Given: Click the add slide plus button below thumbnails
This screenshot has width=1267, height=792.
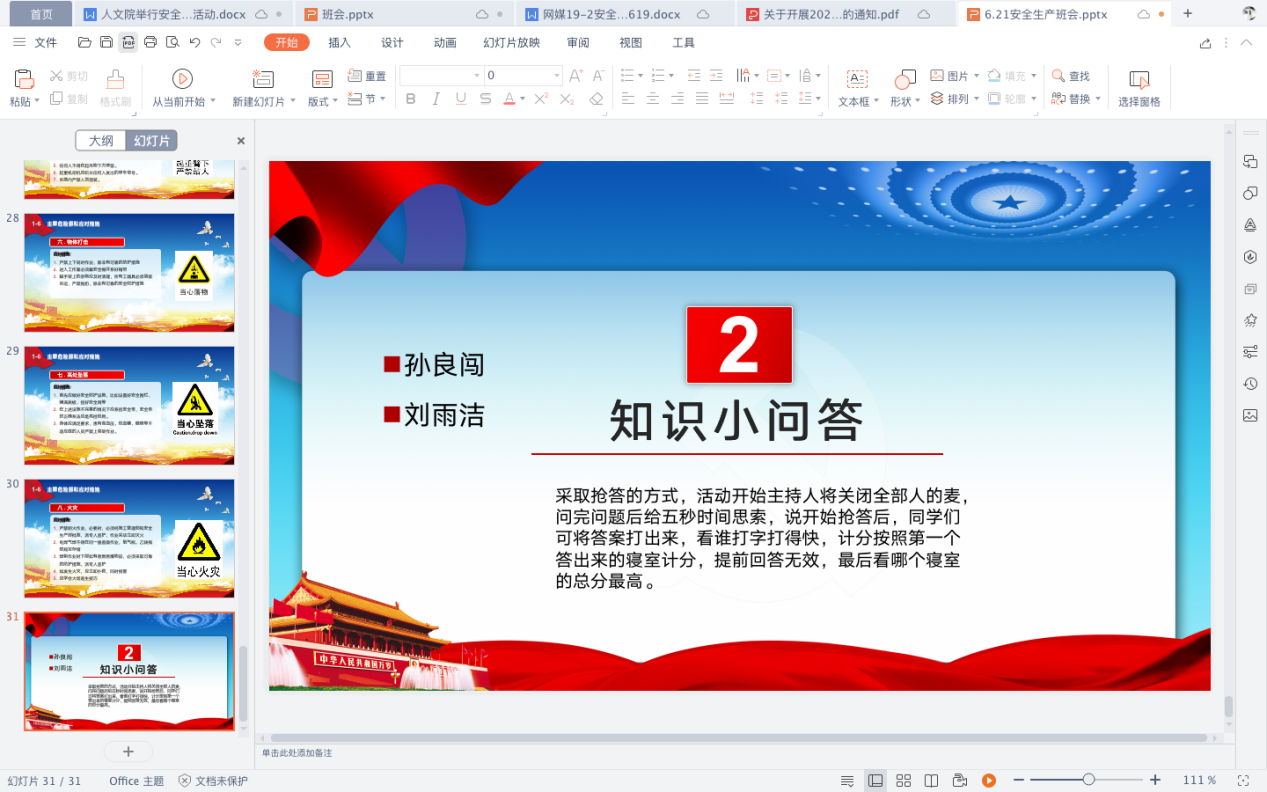Looking at the screenshot, I should click(x=128, y=751).
